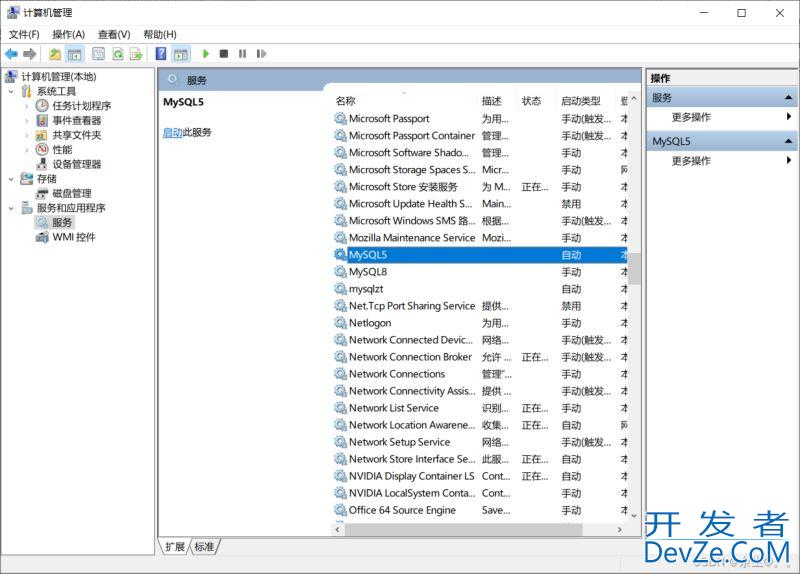Viewport: 800px width, 574px height.
Task: Select the Network Connections service row
Action: [480, 374]
